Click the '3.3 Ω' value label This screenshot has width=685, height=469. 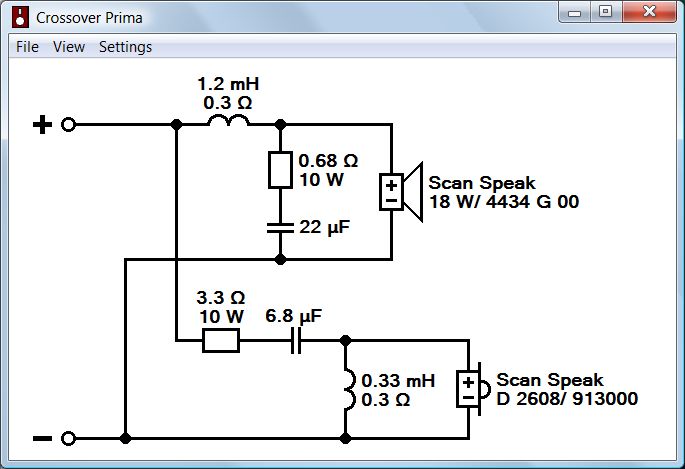click(x=221, y=298)
